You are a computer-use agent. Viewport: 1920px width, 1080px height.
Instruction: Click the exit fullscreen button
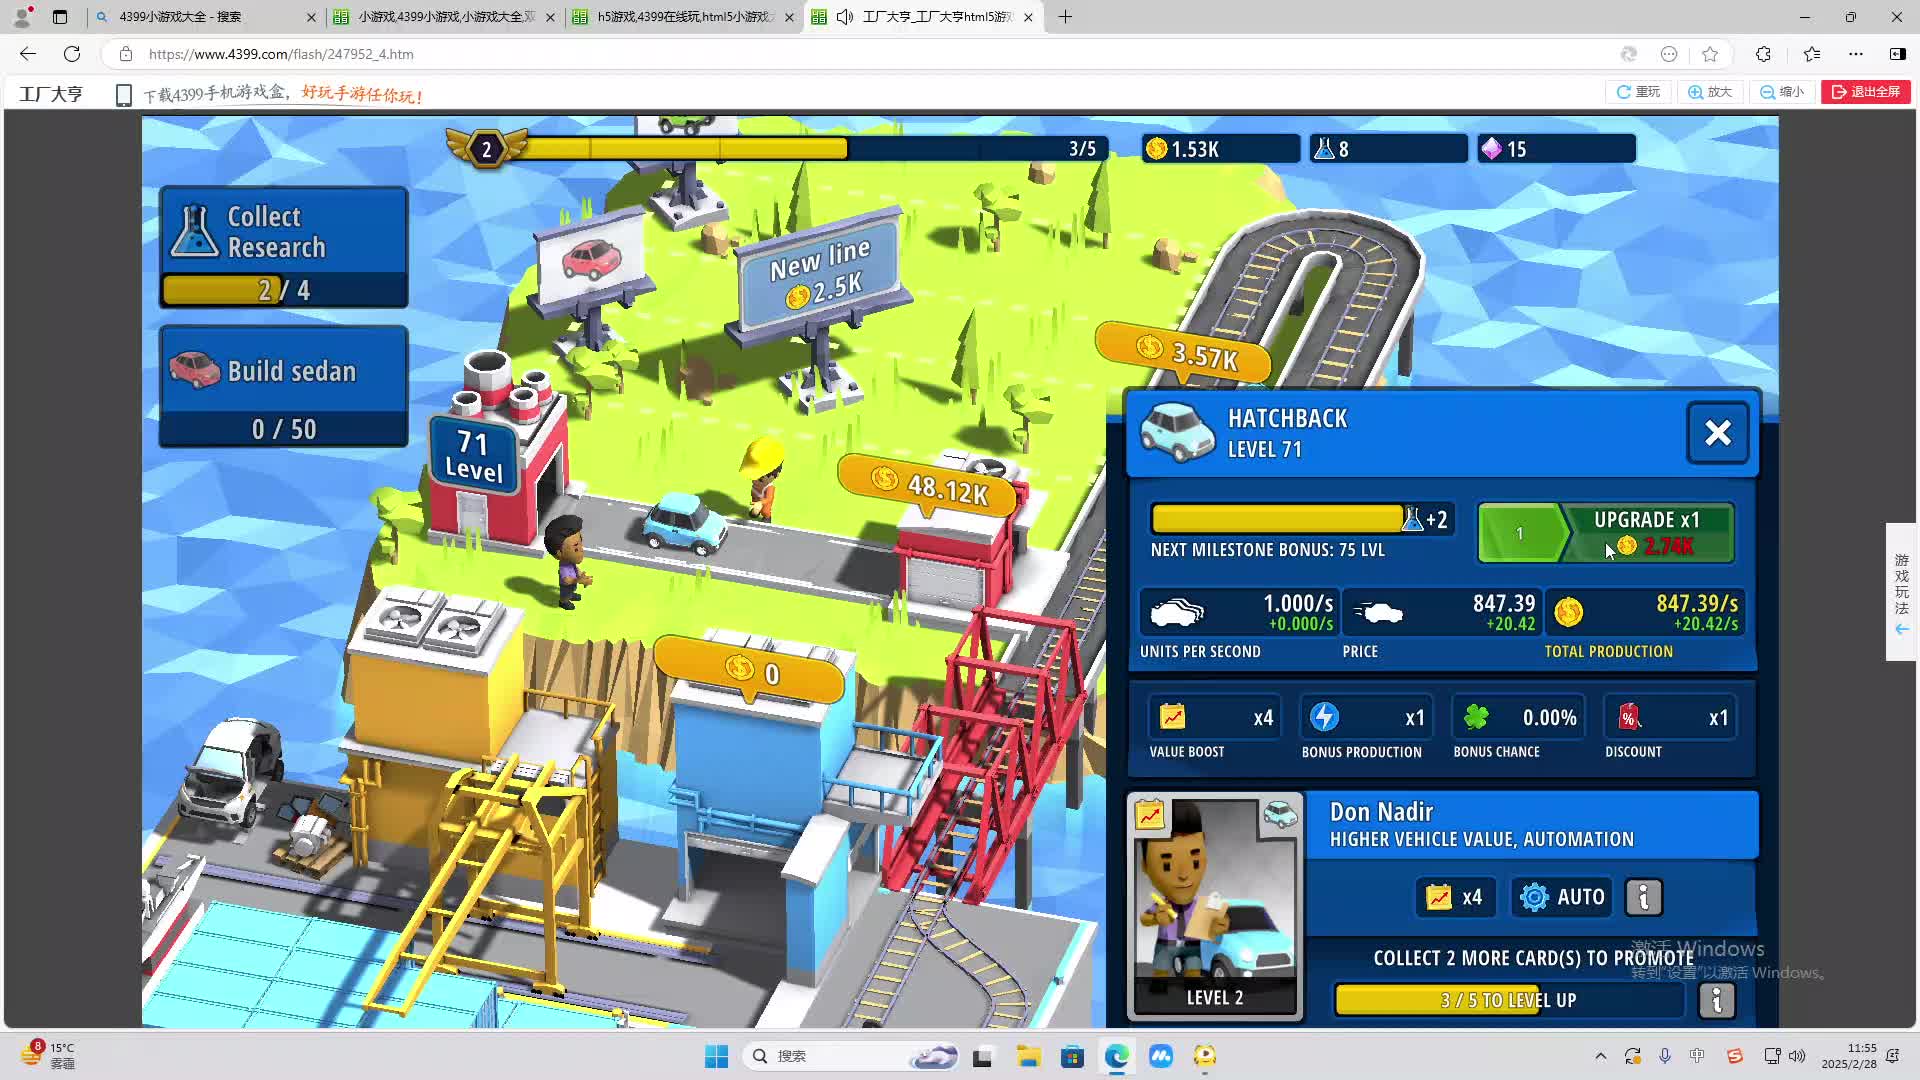(x=1865, y=92)
